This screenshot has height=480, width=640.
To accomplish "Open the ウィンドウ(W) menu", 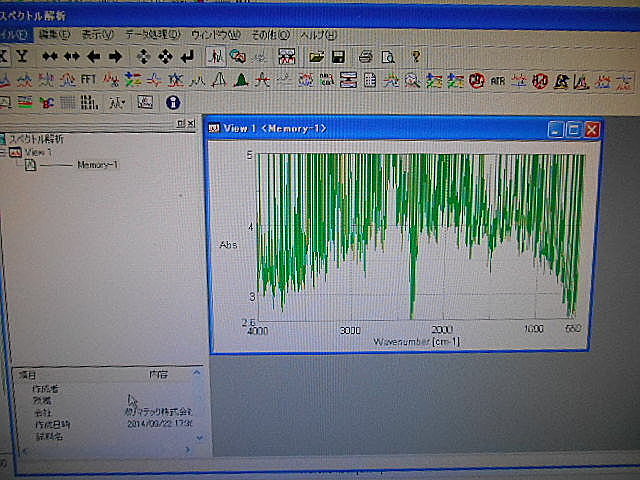I will (215, 35).
